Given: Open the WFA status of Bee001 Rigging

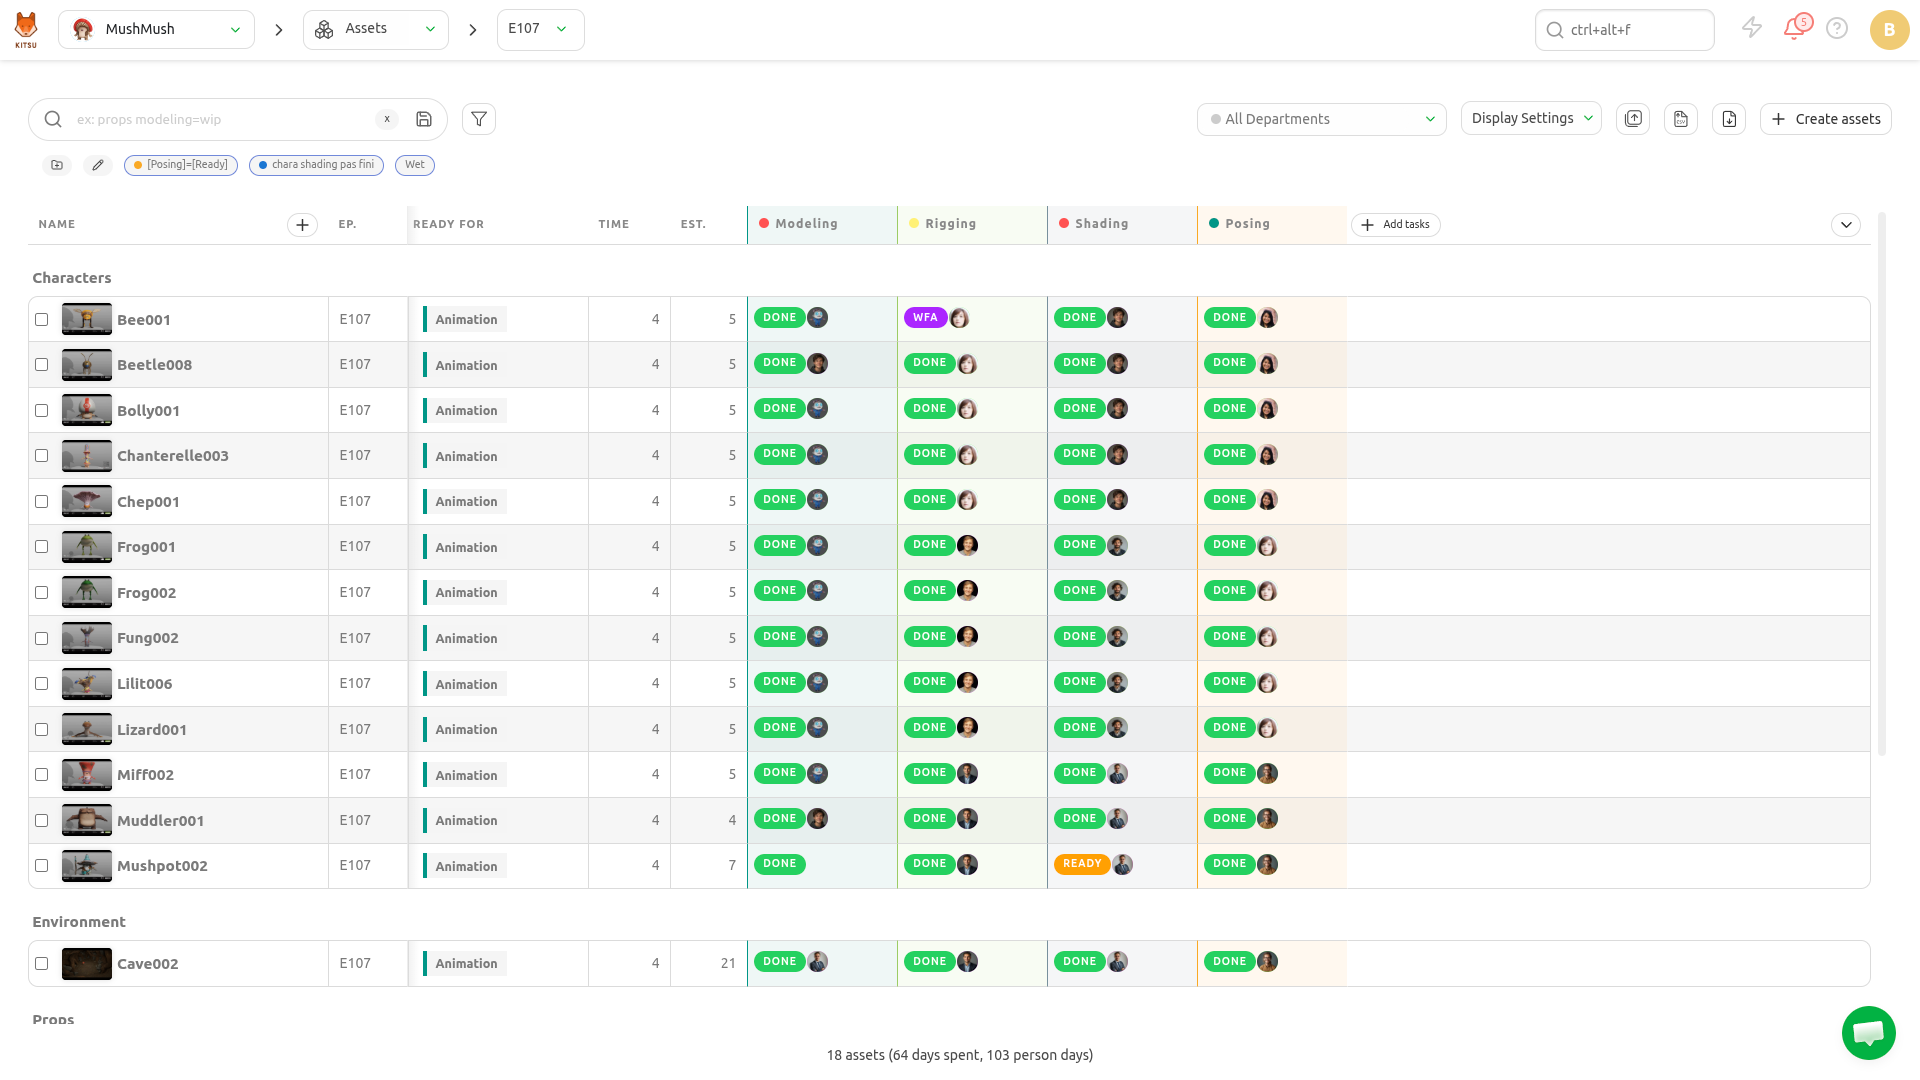Looking at the screenshot, I should 925,318.
